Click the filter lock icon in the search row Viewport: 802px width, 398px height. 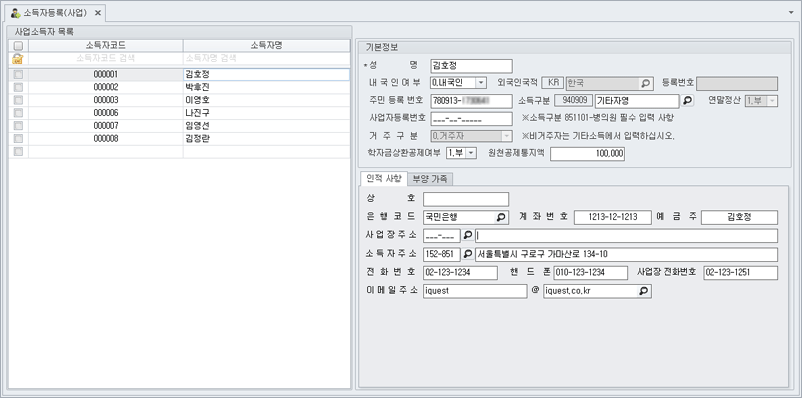[x=18, y=58]
